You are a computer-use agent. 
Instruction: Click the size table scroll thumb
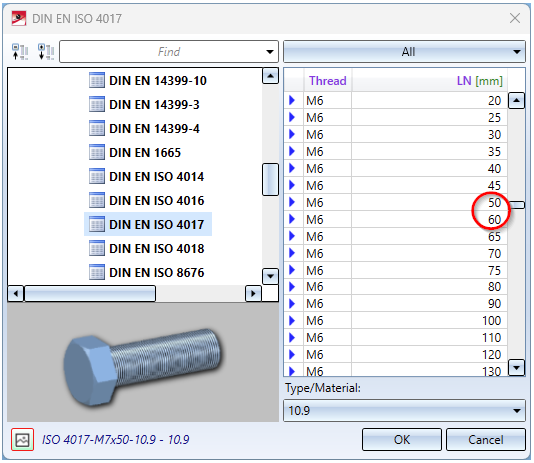point(516,205)
